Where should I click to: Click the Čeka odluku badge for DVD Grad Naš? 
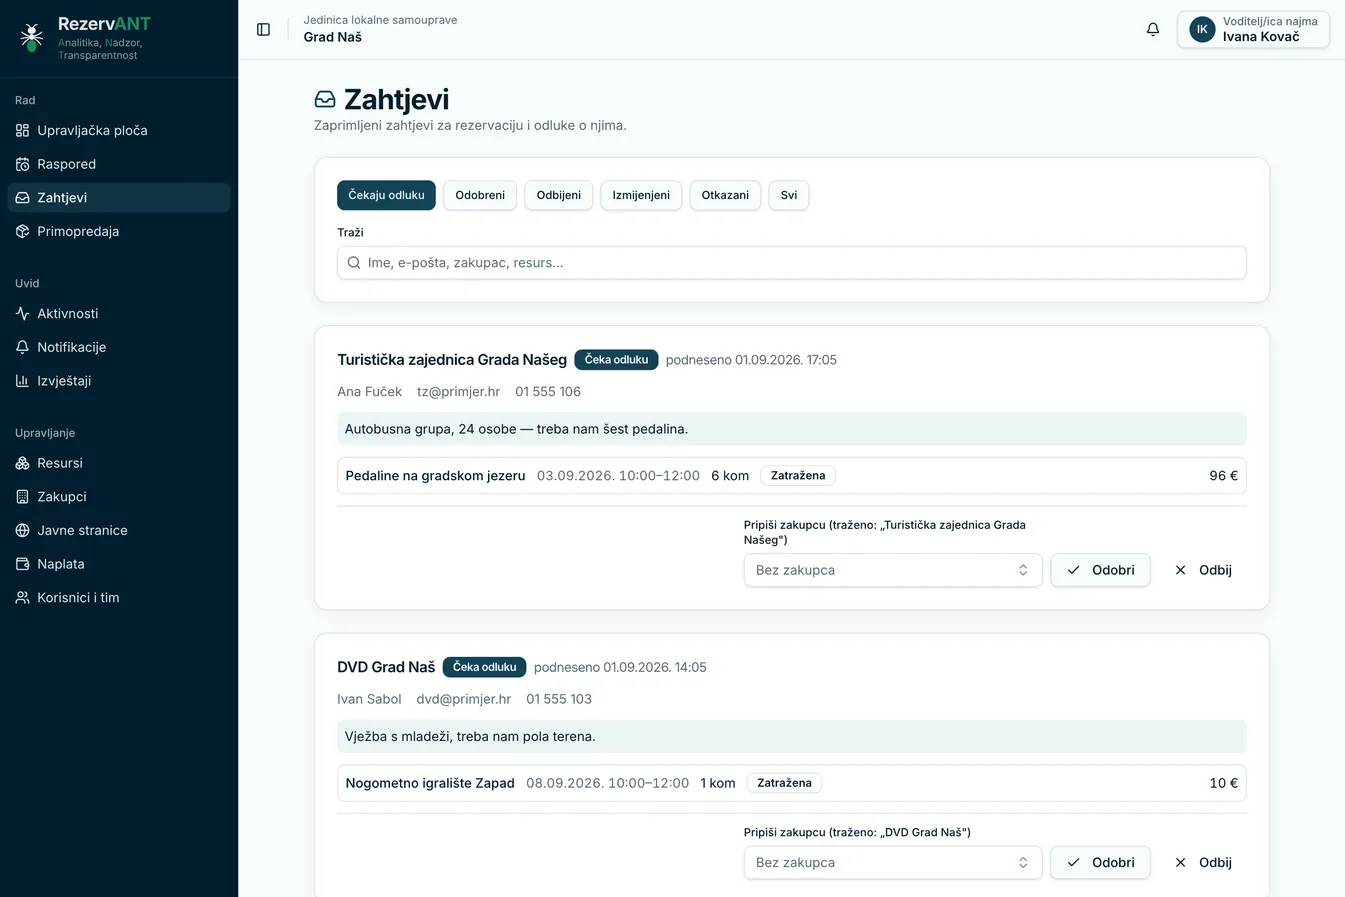pyautogui.click(x=484, y=667)
